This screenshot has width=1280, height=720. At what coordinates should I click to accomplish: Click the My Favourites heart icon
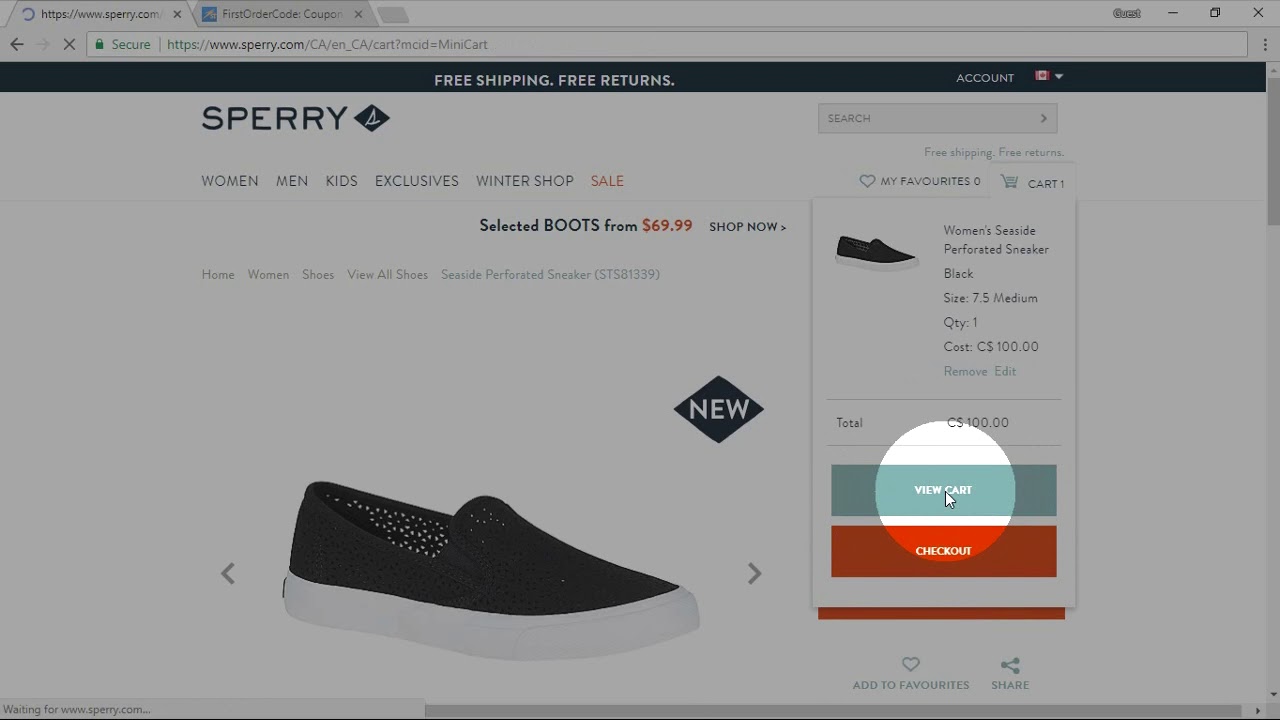point(867,181)
